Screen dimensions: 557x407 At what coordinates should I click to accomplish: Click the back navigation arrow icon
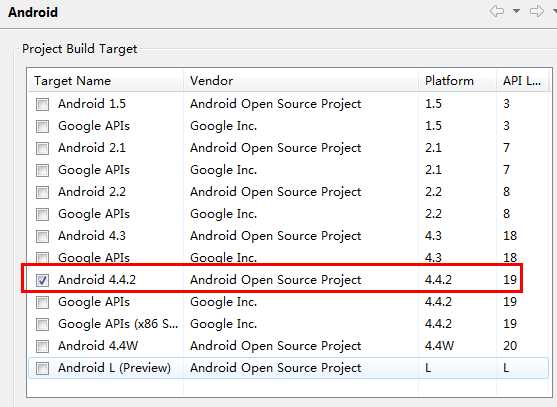(x=496, y=11)
